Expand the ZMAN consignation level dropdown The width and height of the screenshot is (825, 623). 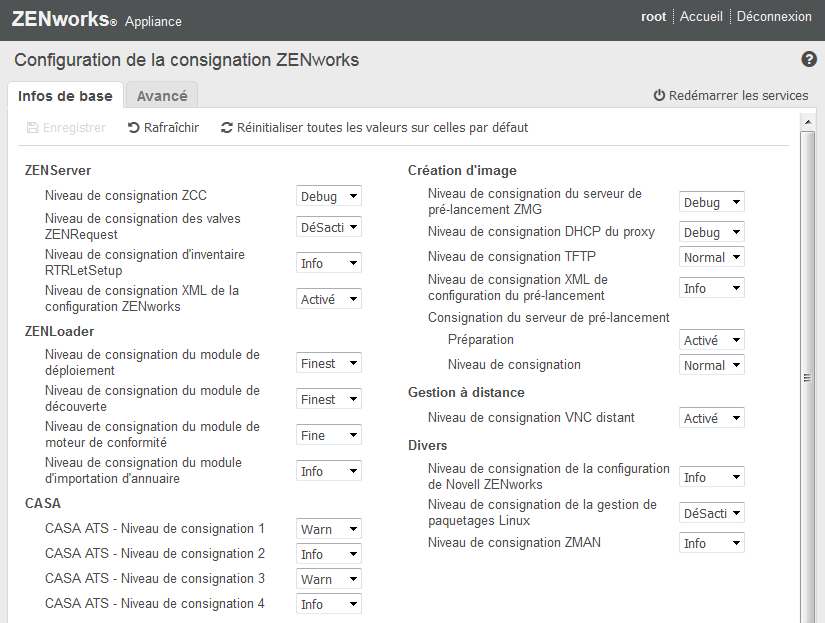click(x=711, y=544)
